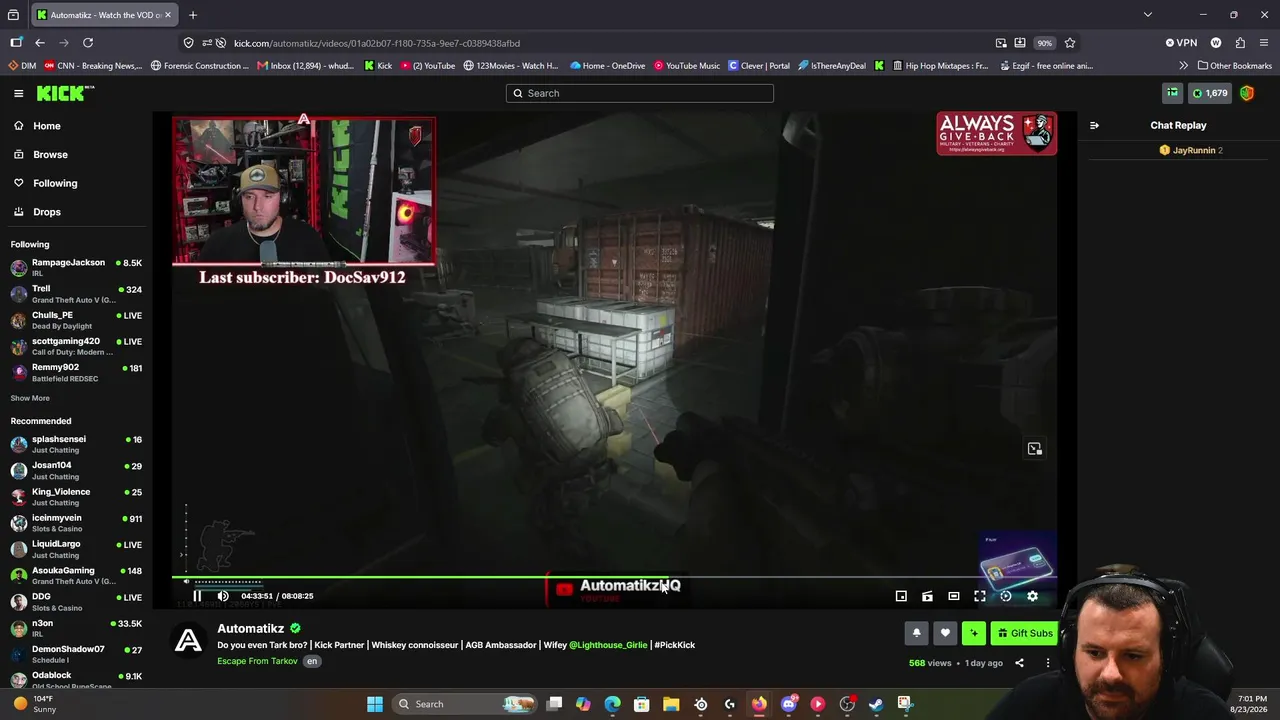Open the 1,679 Kick points balance
Screen dimensions: 1280x720
pyautogui.click(x=1210, y=93)
